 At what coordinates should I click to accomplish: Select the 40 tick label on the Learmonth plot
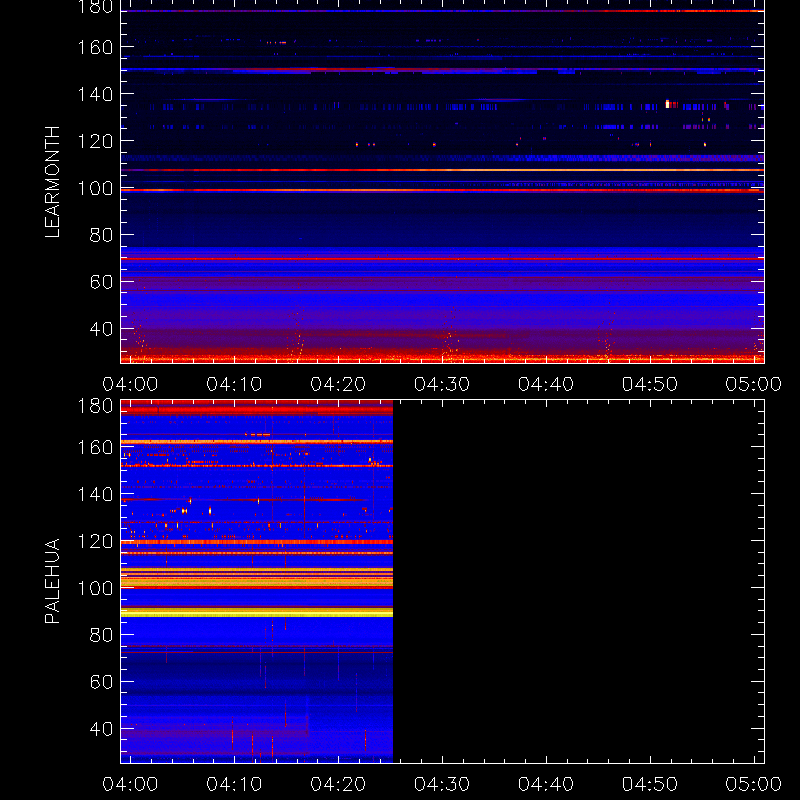(102, 329)
